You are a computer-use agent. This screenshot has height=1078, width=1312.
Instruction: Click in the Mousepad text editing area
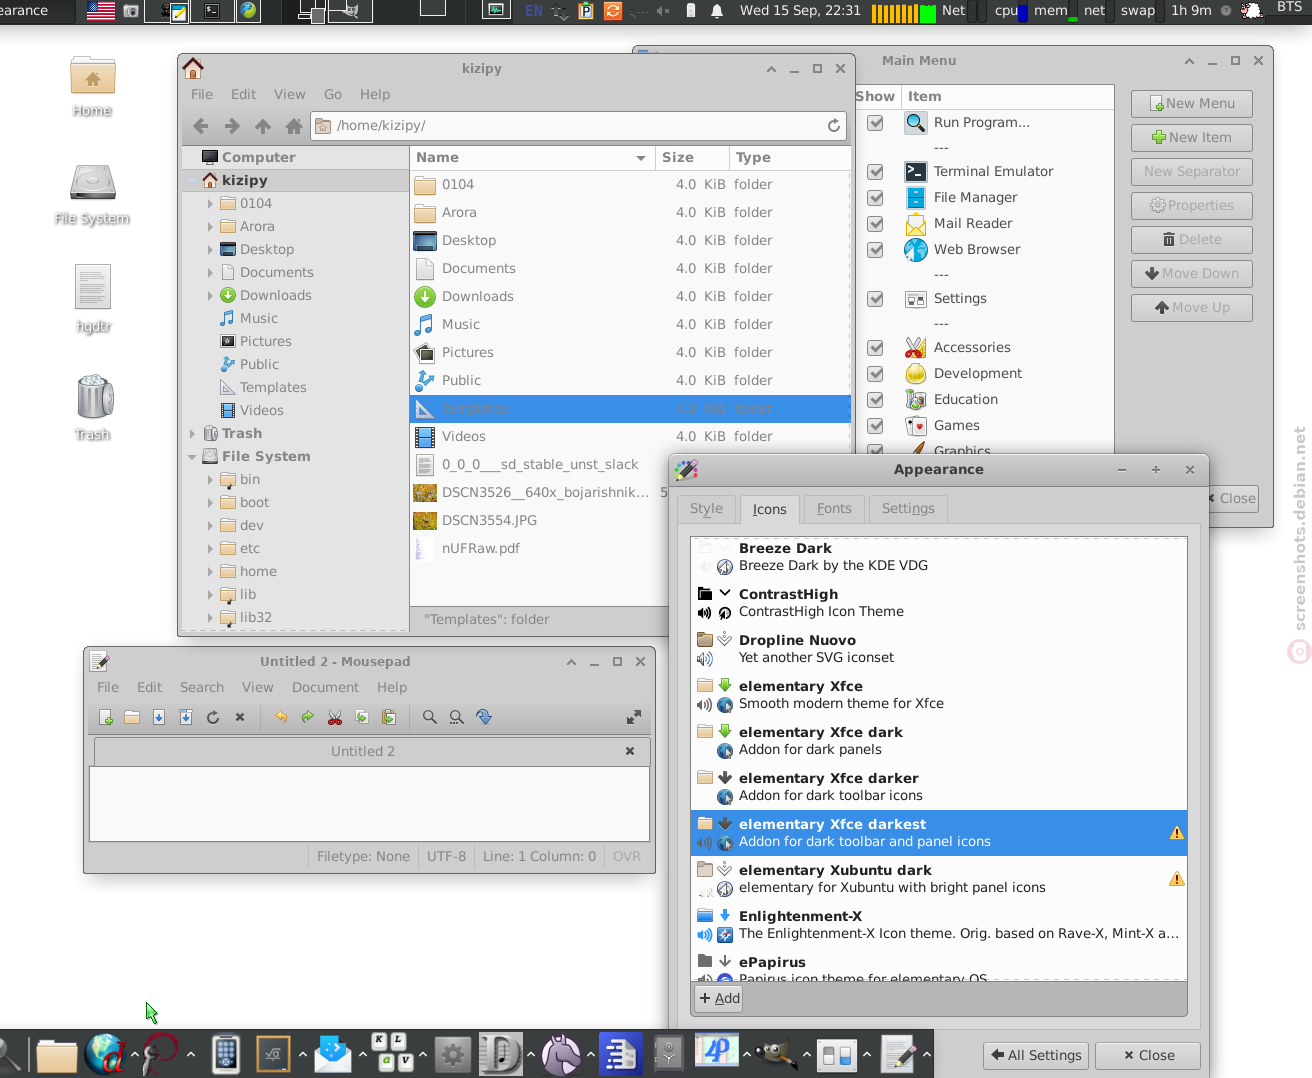(x=369, y=804)
